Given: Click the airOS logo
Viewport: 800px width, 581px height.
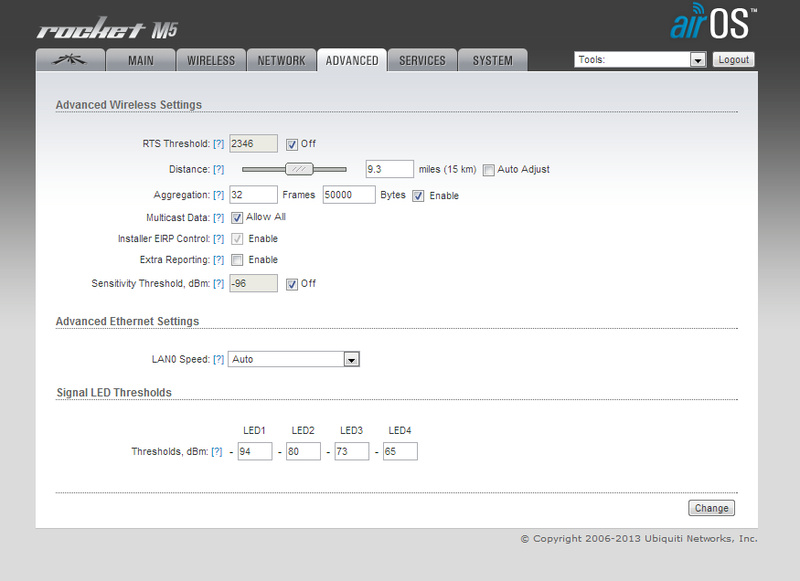Looking at the screenshot, I should tap(713, 21).
